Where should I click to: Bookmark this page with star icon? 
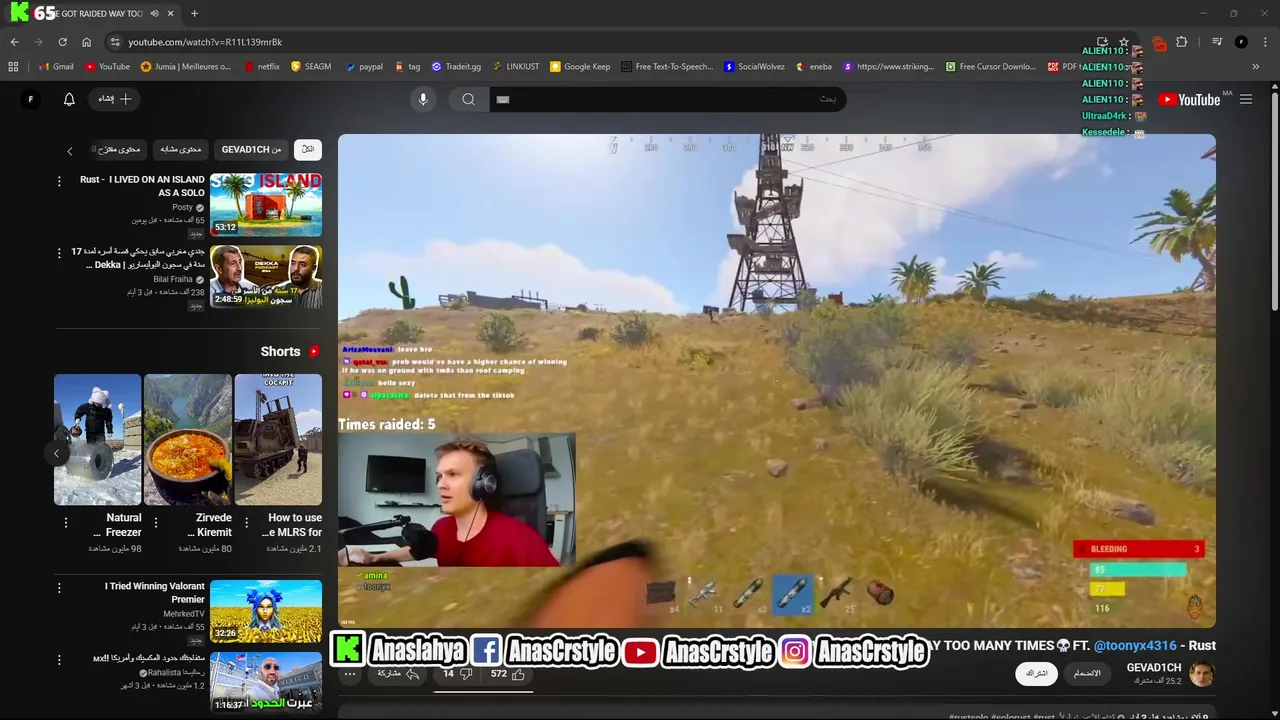tap(1124, 42)
